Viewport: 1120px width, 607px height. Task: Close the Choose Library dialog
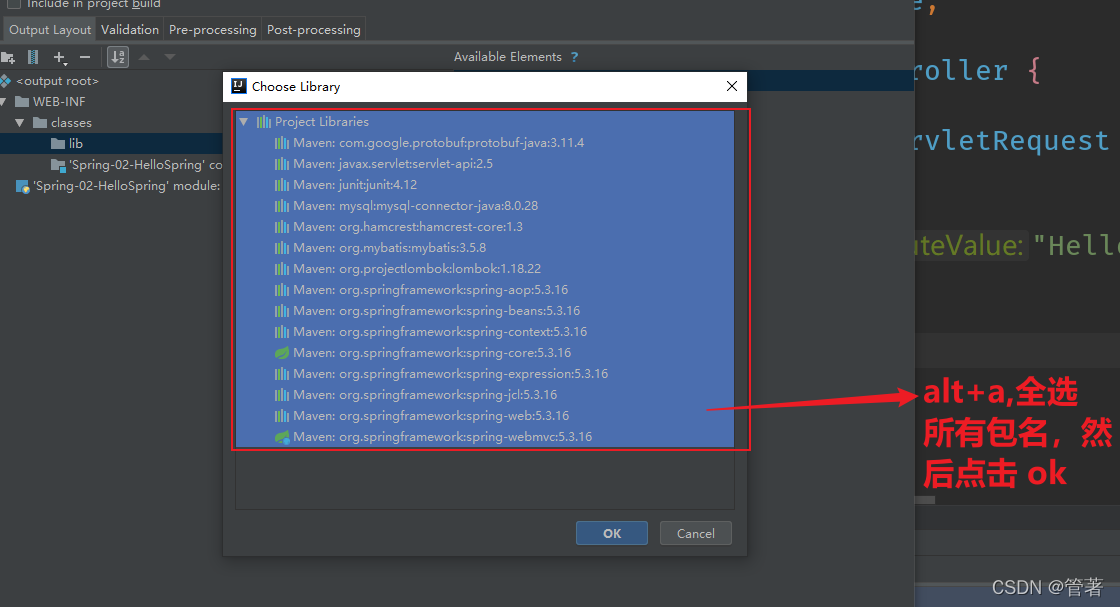point(731,86)
